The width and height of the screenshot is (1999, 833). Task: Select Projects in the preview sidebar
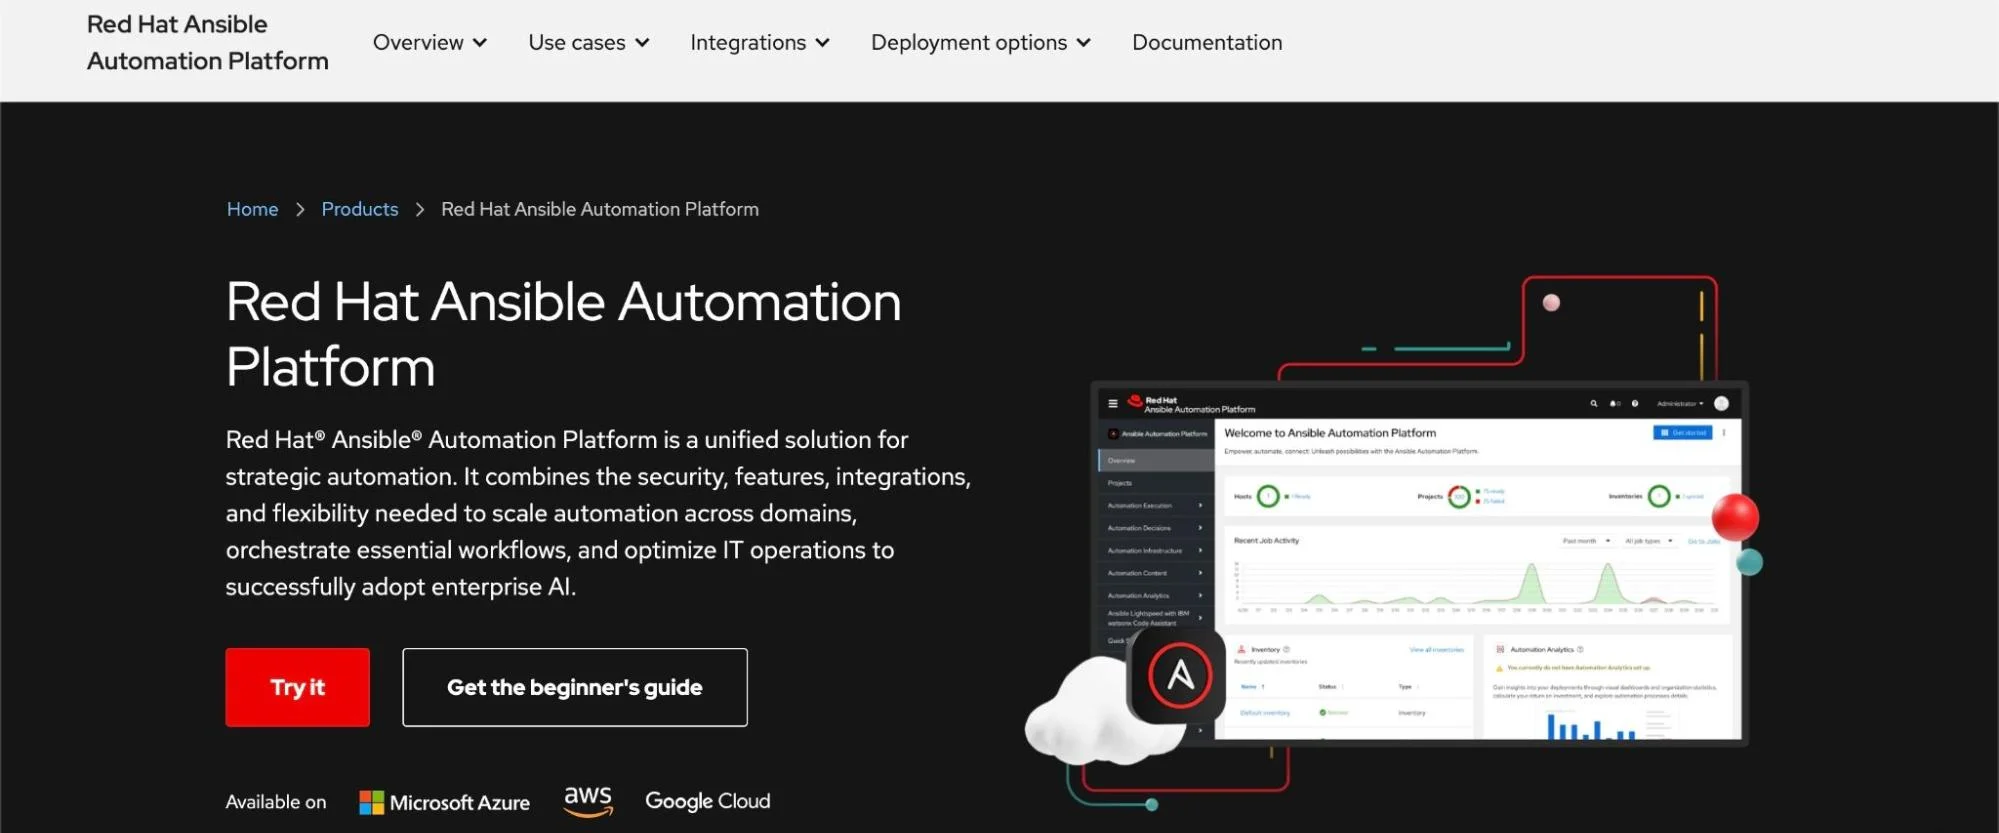tap(1156, 483)
